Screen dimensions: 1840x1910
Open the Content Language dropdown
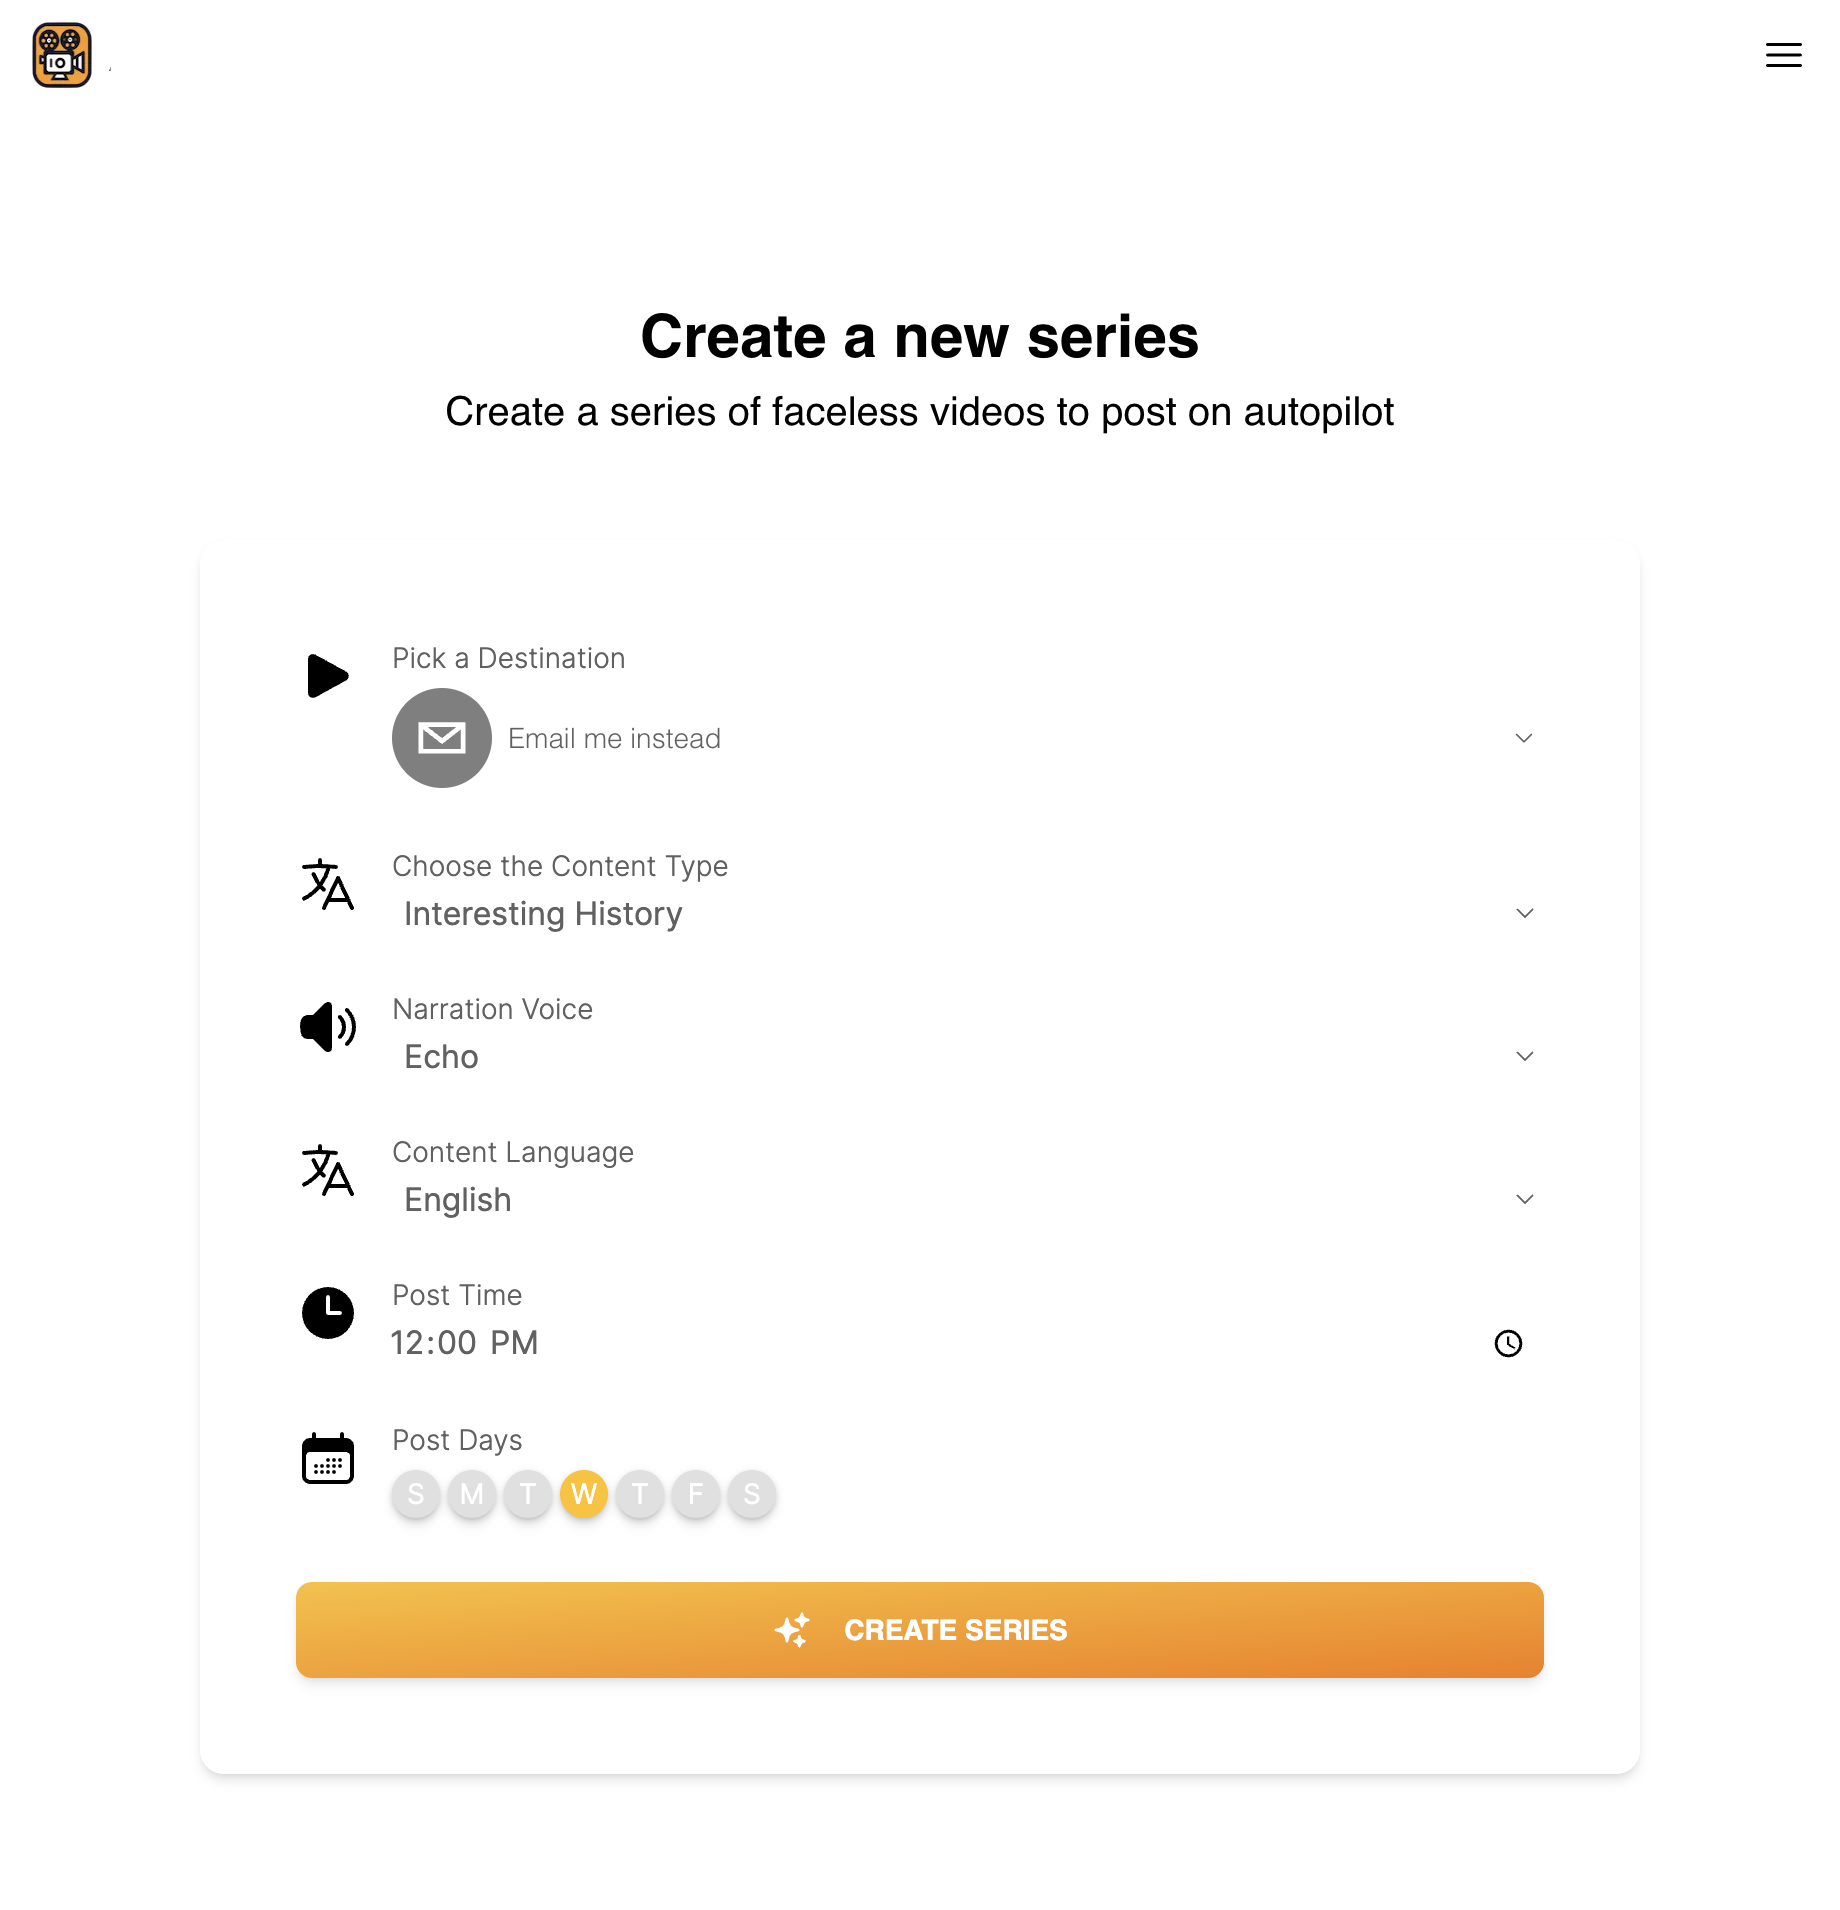(1523, 1199)
